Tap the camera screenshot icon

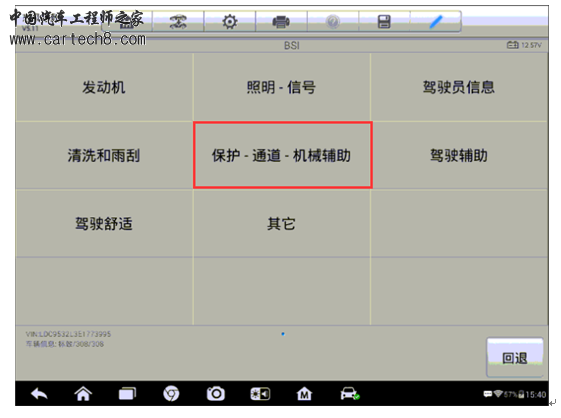click(x=216, y=394)
